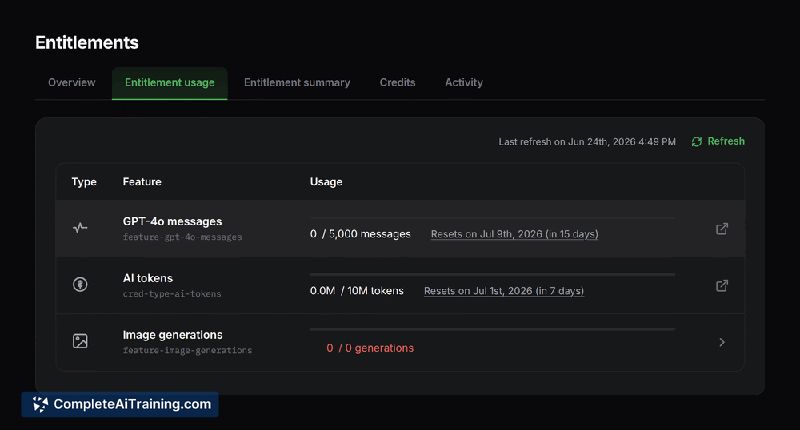Click the feature-image-generations identifier
The width and height of the screenshot is (800, 430).
187,350
